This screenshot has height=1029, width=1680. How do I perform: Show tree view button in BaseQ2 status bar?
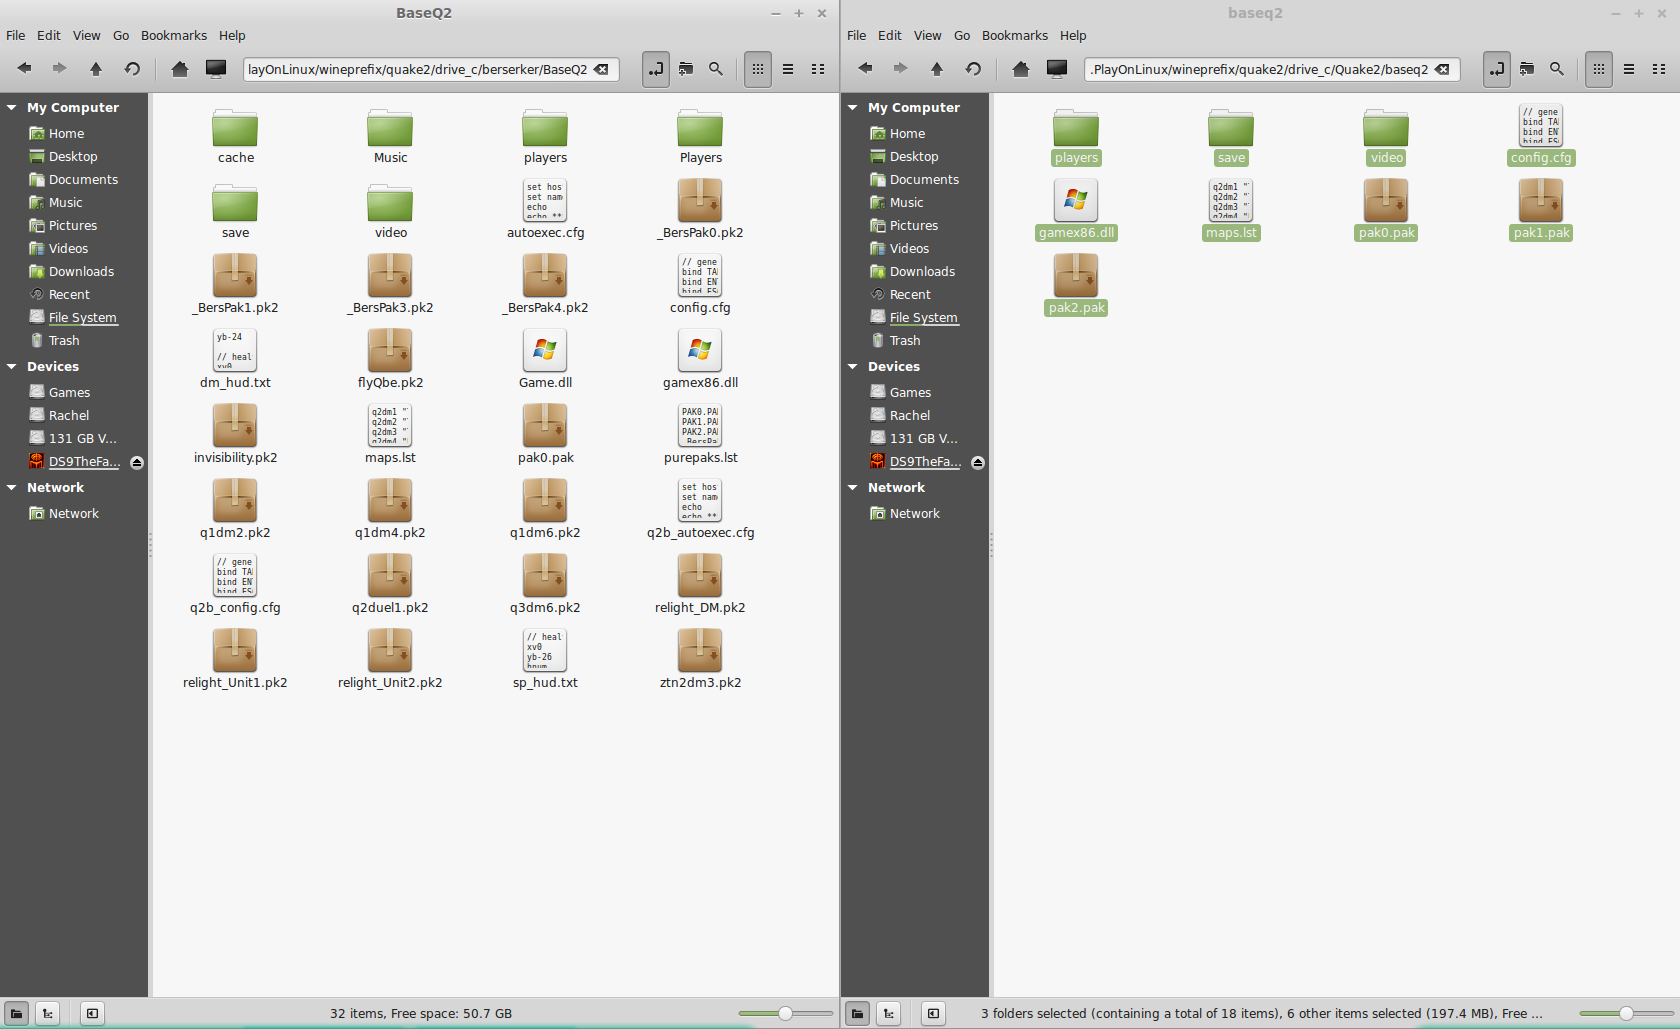47,1013
